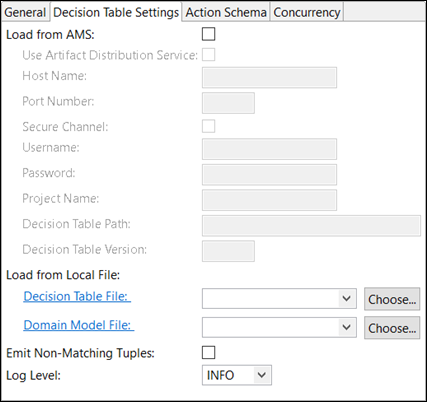Follow the Decision Table File link

(77, 296)
